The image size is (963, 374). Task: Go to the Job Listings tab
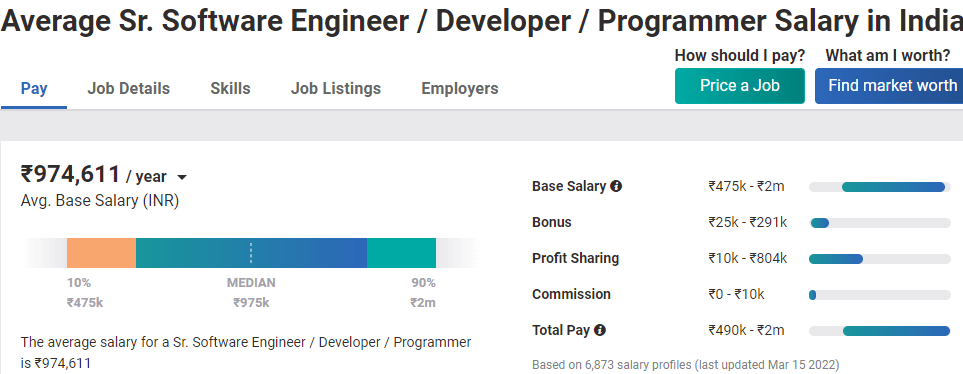336,88
